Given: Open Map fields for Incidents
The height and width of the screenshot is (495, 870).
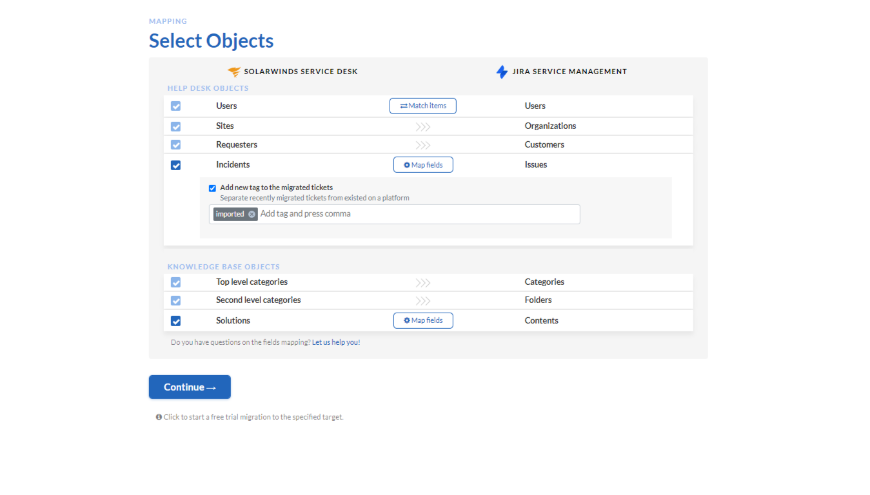Looking at the screenshot, I should (423, 165).
